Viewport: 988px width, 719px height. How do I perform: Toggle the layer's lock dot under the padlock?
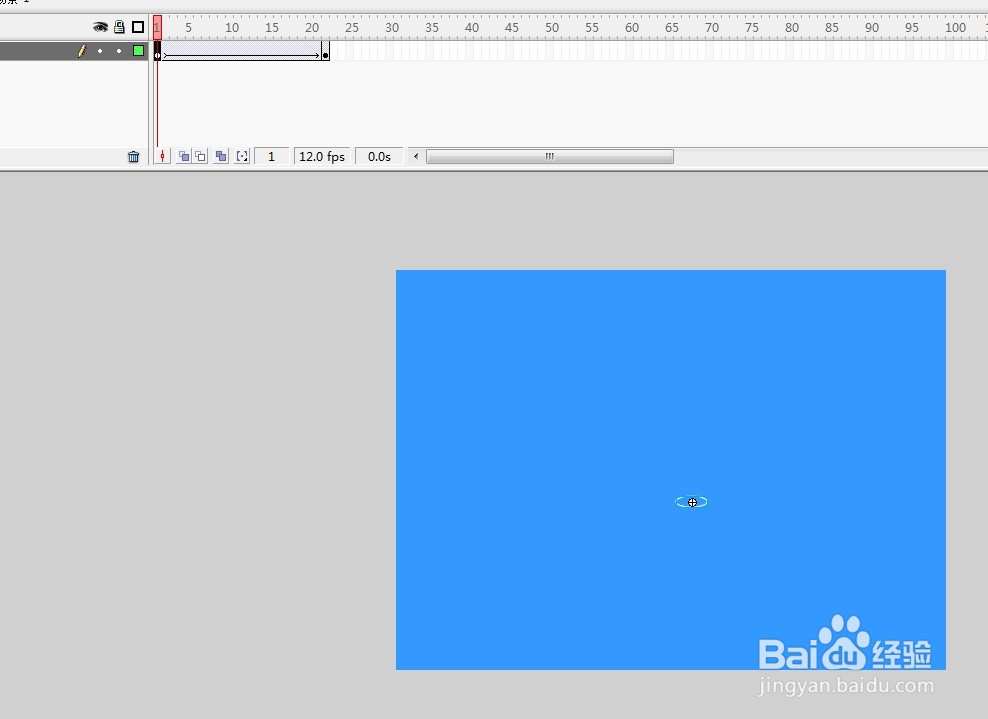[119, 51]
